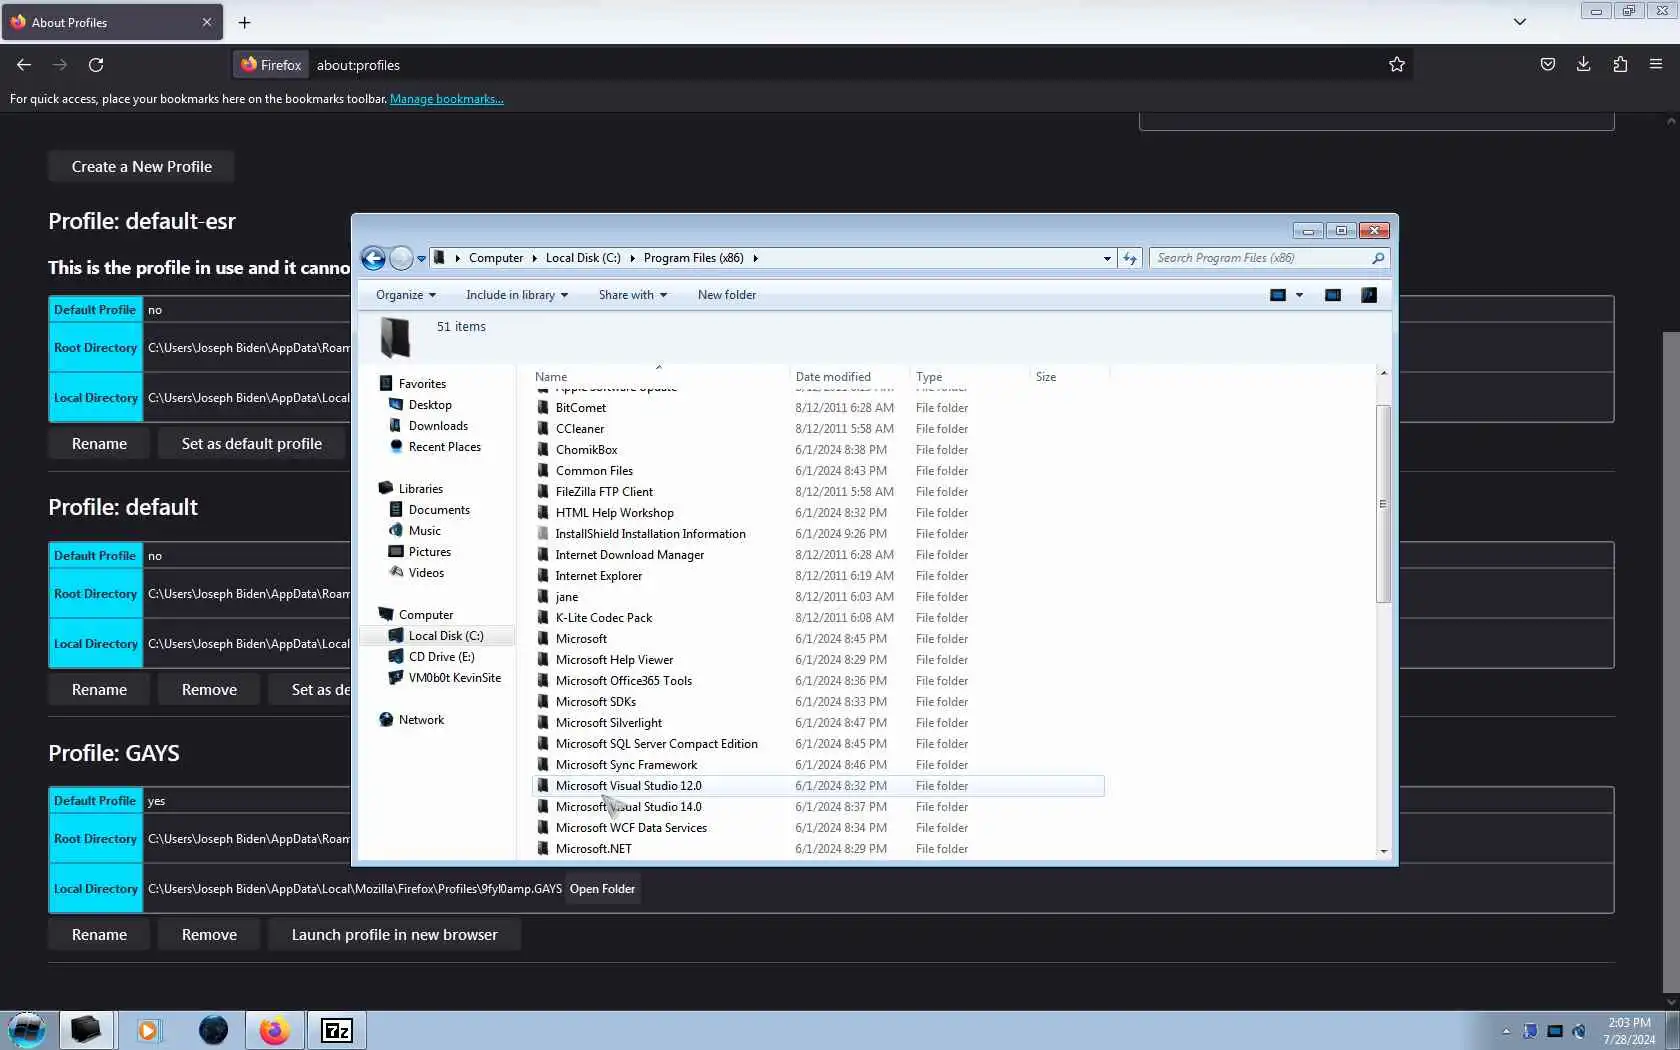This screenshot has height=1050, width=1680.
Task: Open the Share with dropdown
Action: coord(632,295)
